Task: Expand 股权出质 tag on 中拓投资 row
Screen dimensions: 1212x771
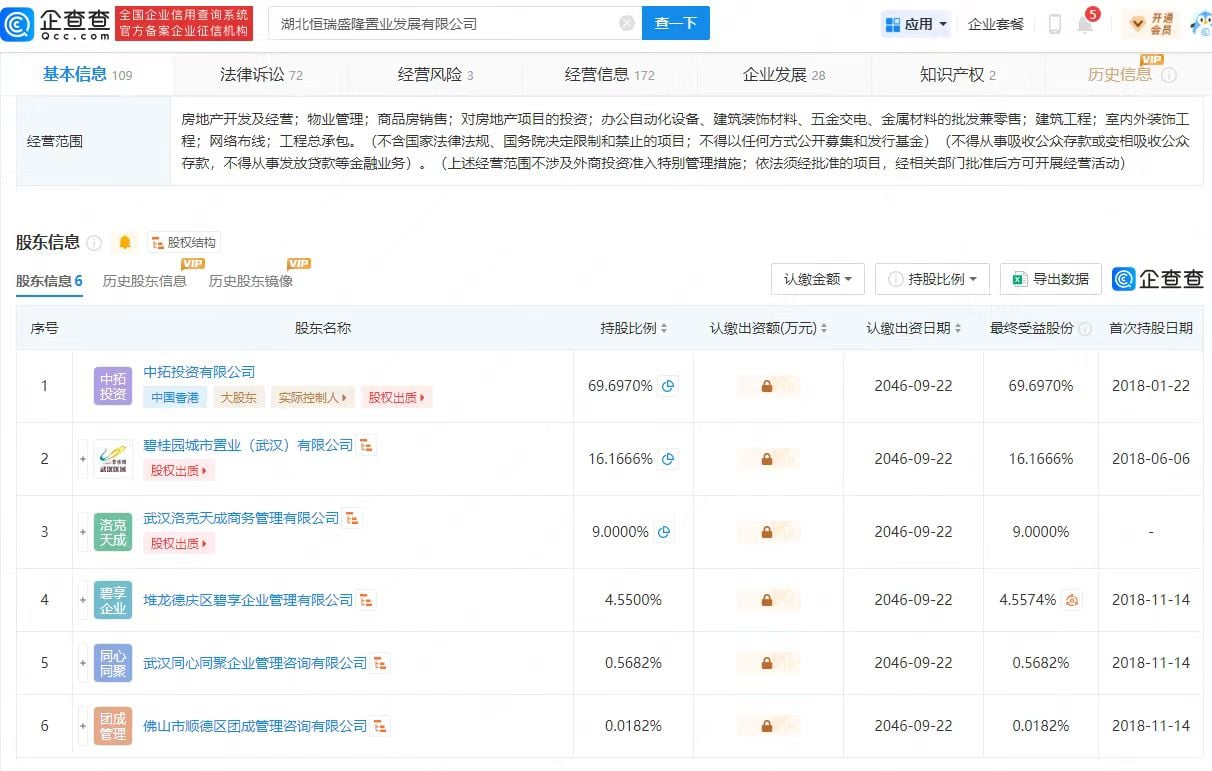Action: pos(396,397)
